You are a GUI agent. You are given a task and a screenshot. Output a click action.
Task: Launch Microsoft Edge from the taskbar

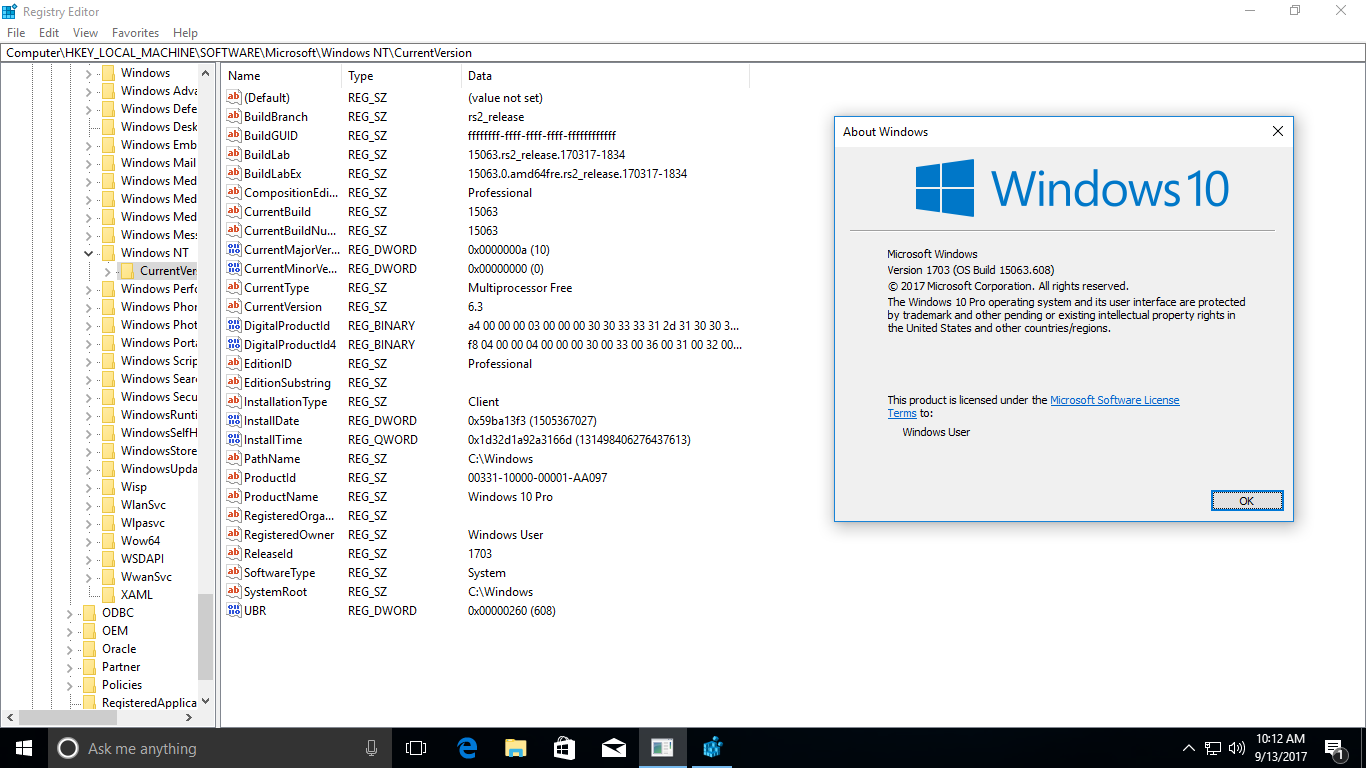(466, 748)
